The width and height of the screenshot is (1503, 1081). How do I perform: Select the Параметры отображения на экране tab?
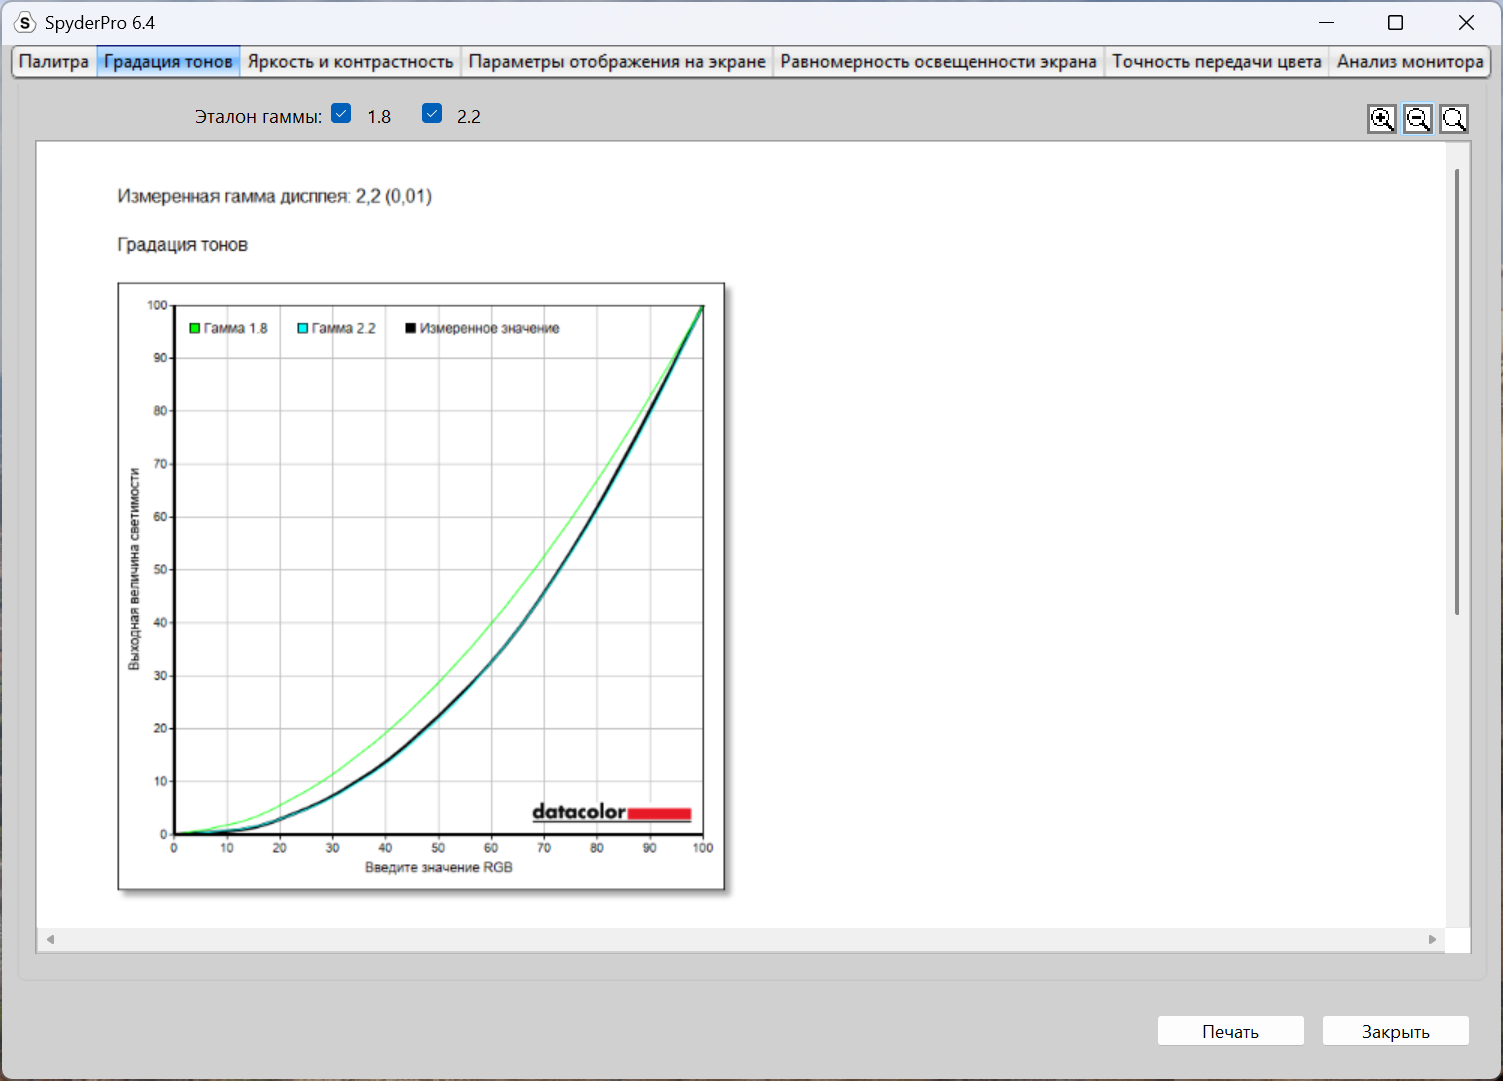617,62
